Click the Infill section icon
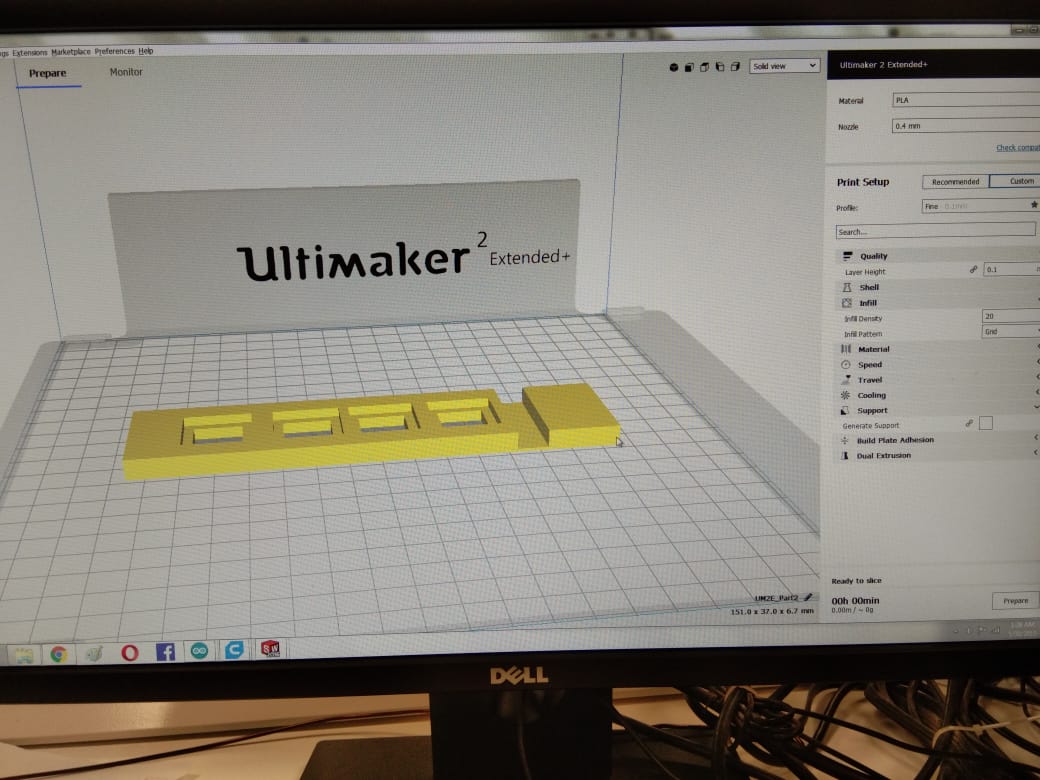Image resolution: width=1040 pixels, height=780 pixels. coord(847,303)
